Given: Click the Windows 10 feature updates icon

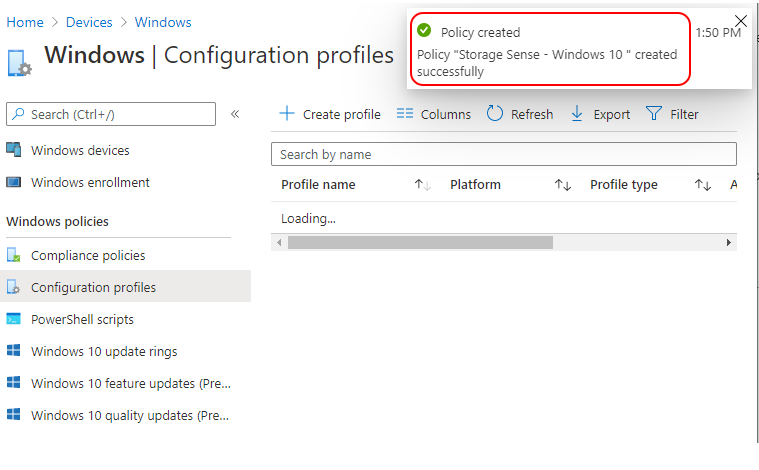Looking at the screenshot, I should [14, 382].
